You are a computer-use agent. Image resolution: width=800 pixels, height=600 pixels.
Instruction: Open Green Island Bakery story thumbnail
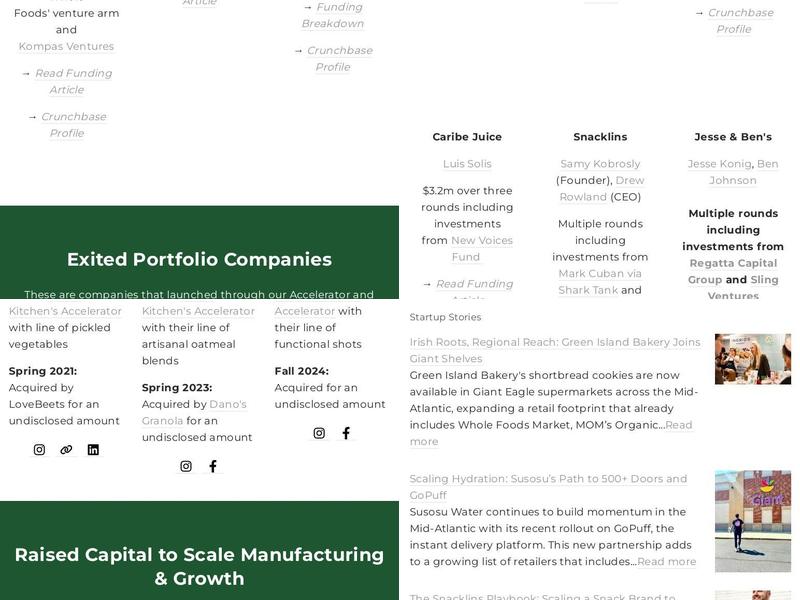753,359
